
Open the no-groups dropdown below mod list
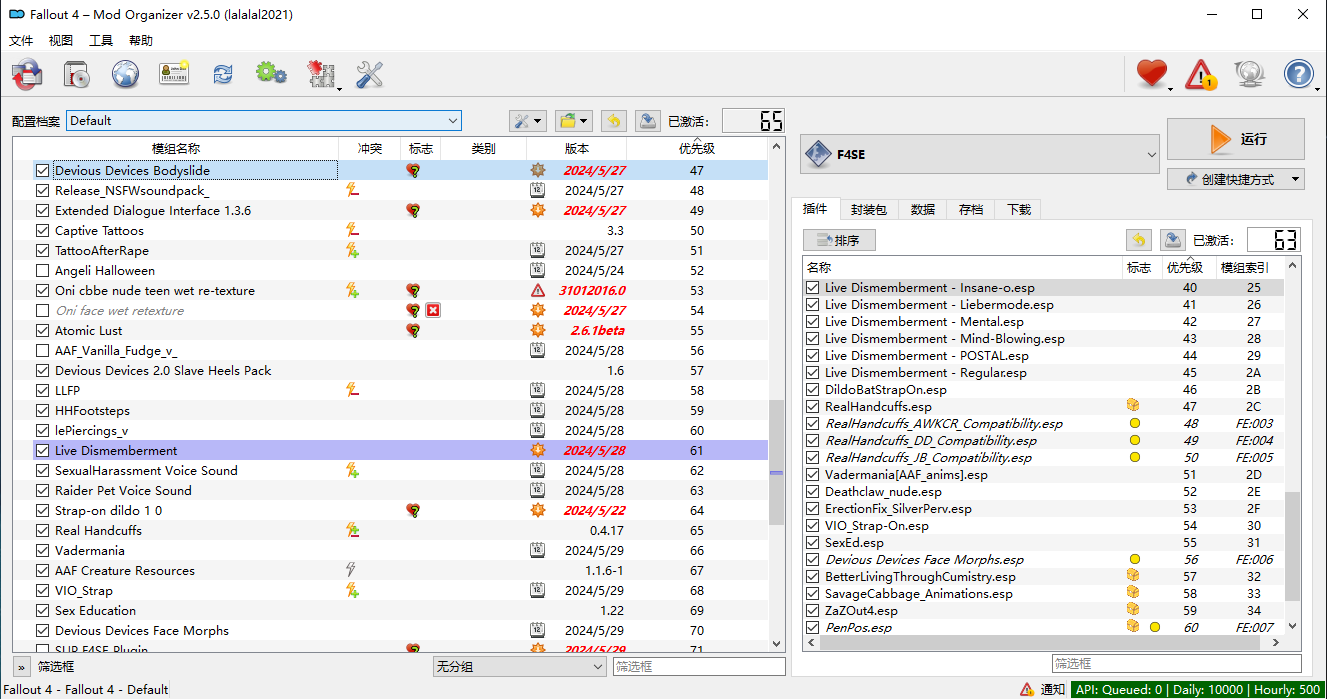520,666
